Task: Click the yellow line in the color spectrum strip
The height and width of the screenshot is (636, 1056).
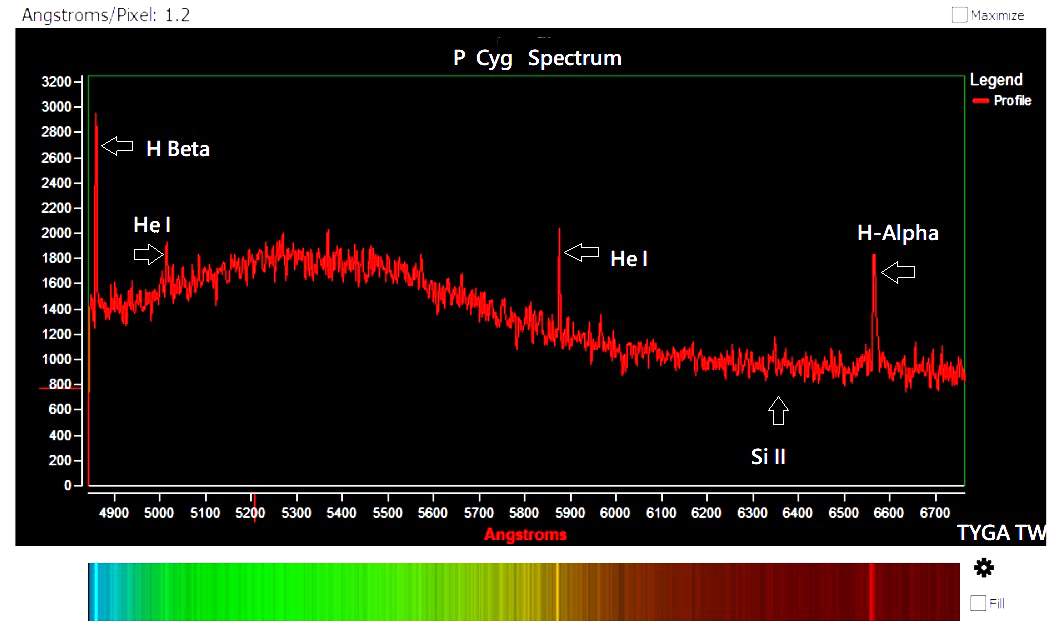Action: click(x=557, y=592)
